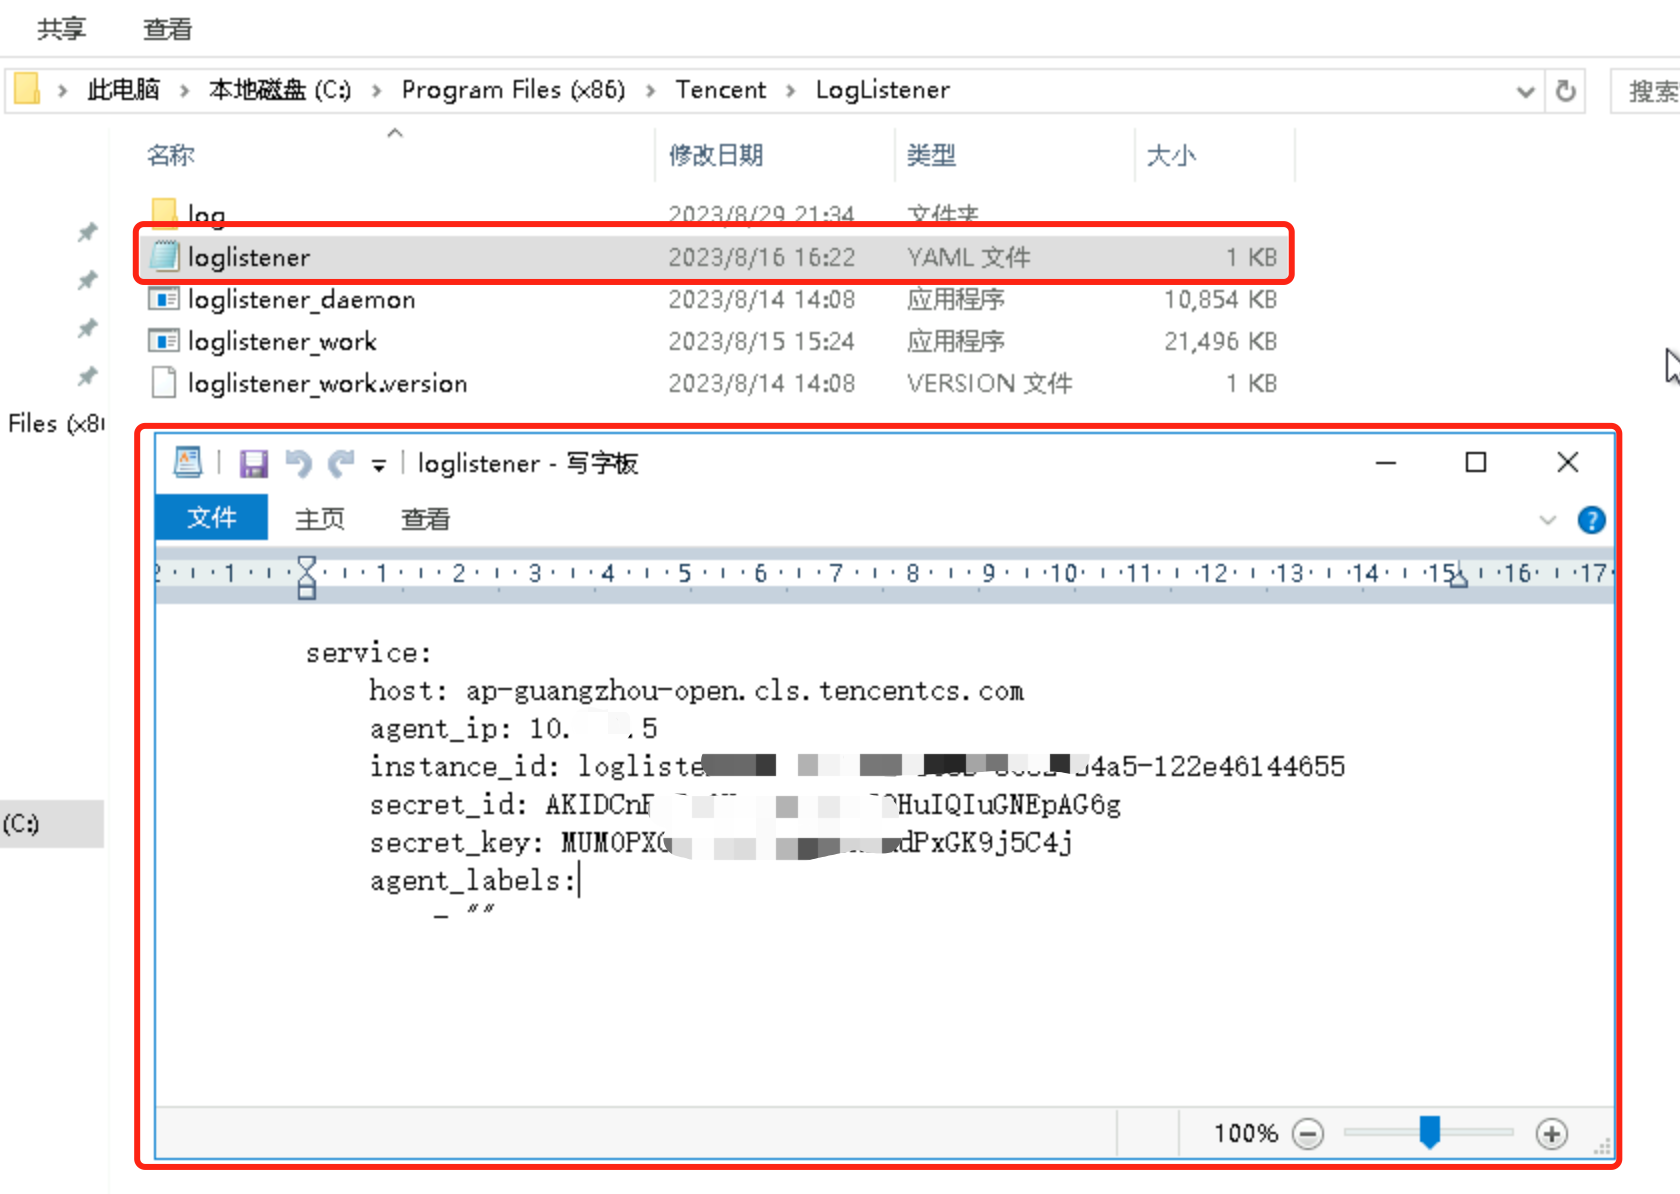This screenshot has height=1194, width=1680.
Task: Click the host line with ap-guangzhou-open.cls.tencentcs.com
Action: point(696,691)
